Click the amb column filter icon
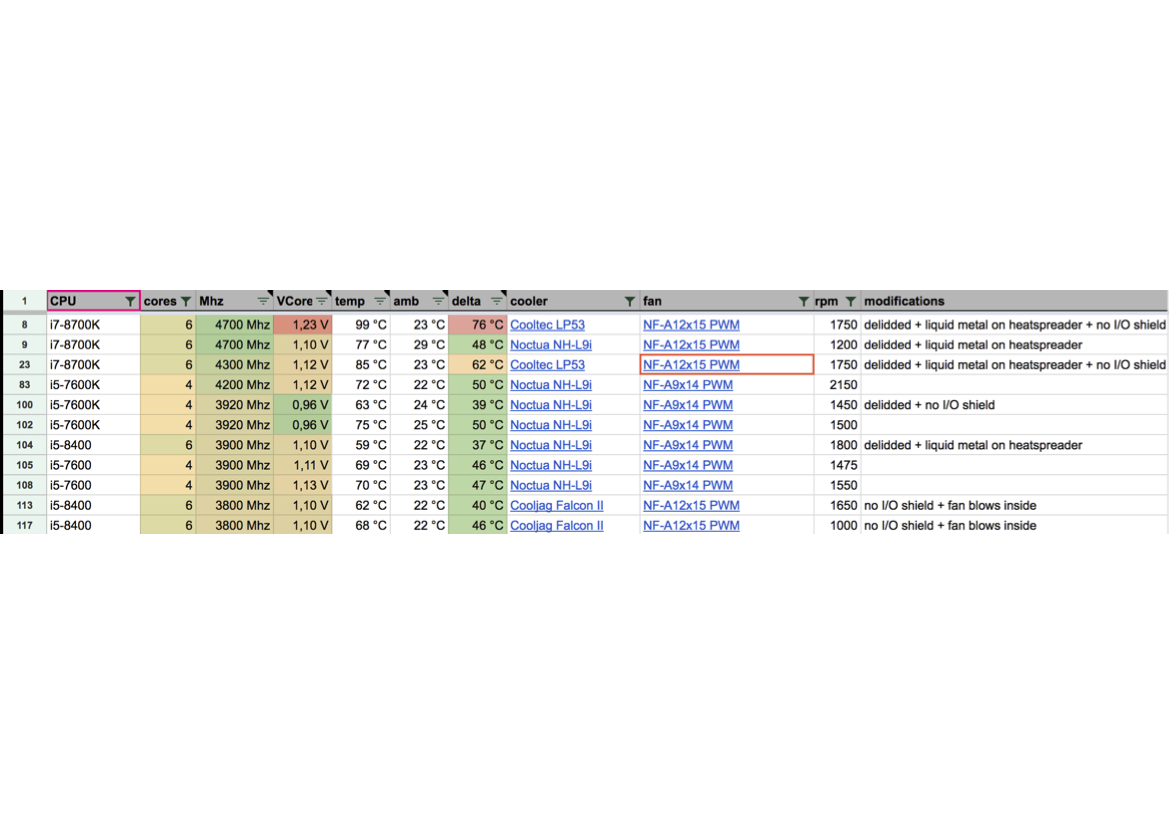Screen dimensions: 1169x826 pos(438,301)
